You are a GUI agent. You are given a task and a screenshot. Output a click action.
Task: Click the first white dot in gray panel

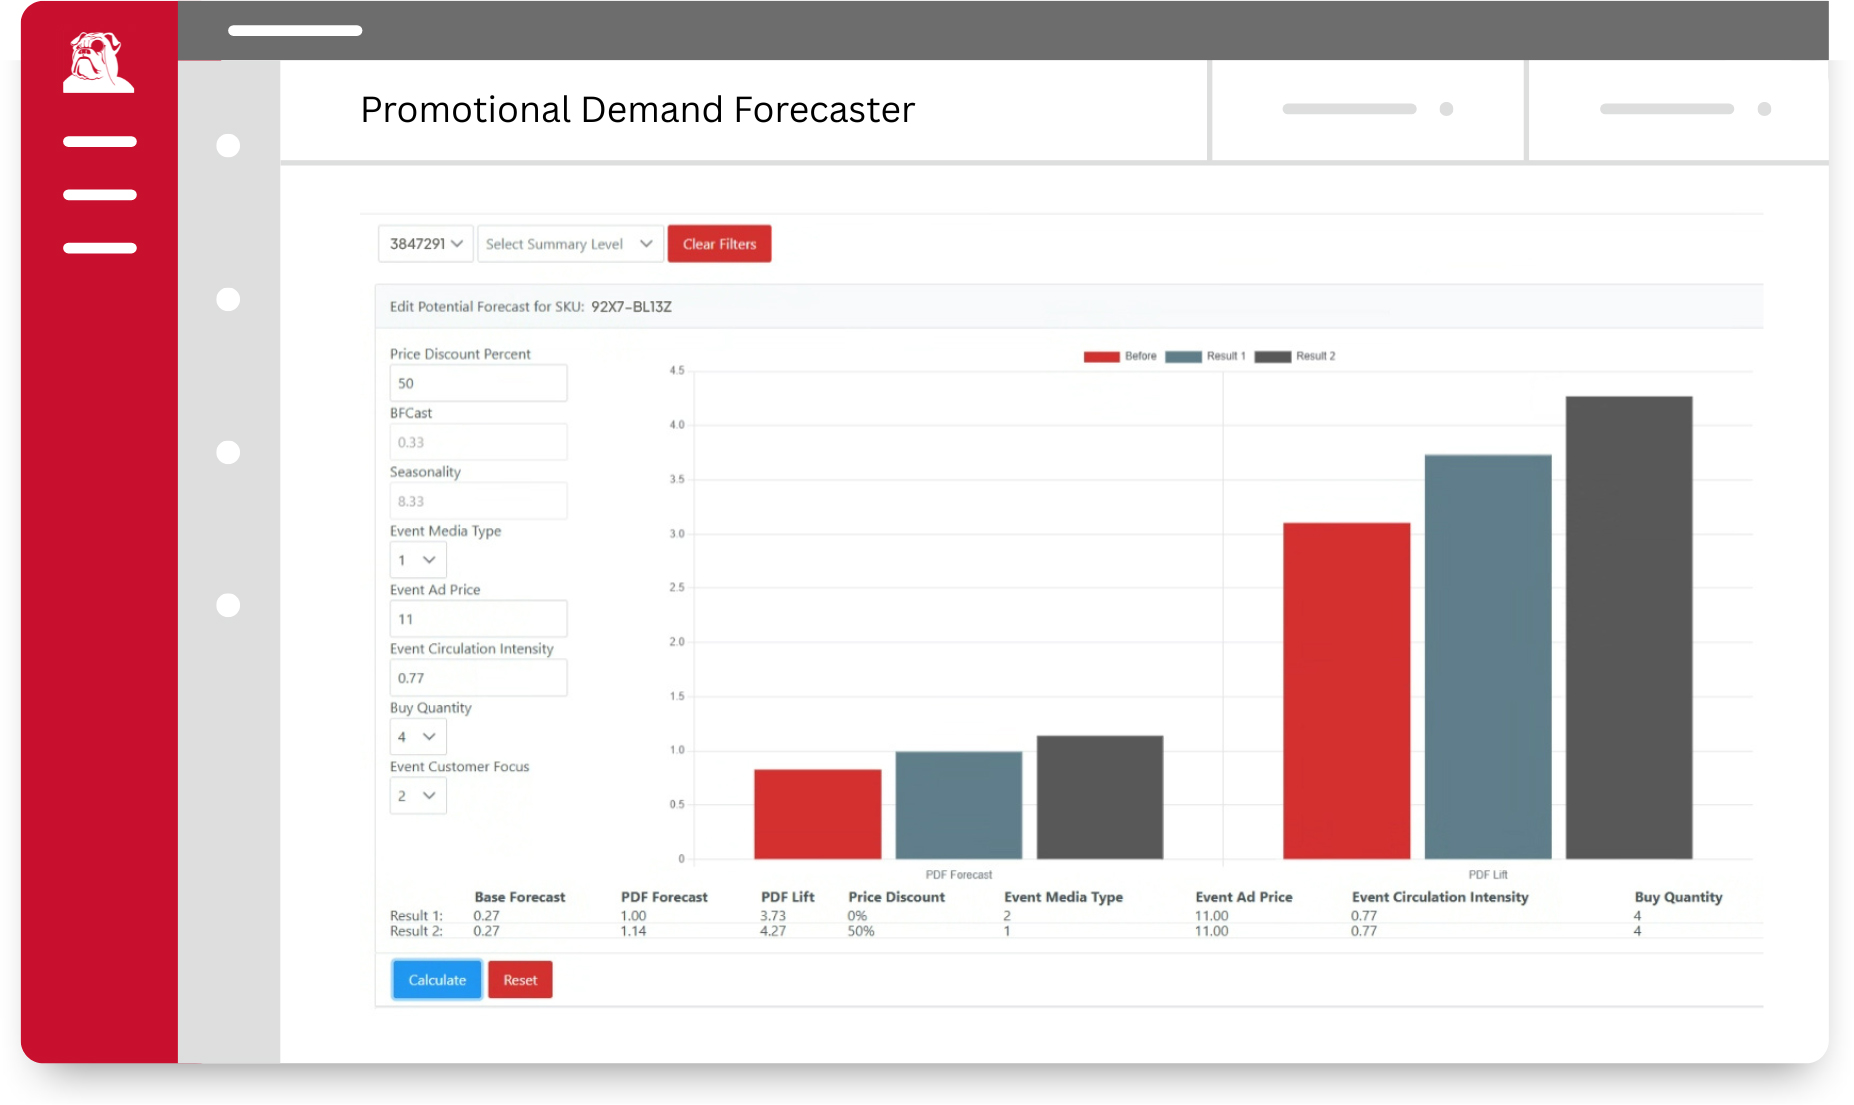coord(228,146)
